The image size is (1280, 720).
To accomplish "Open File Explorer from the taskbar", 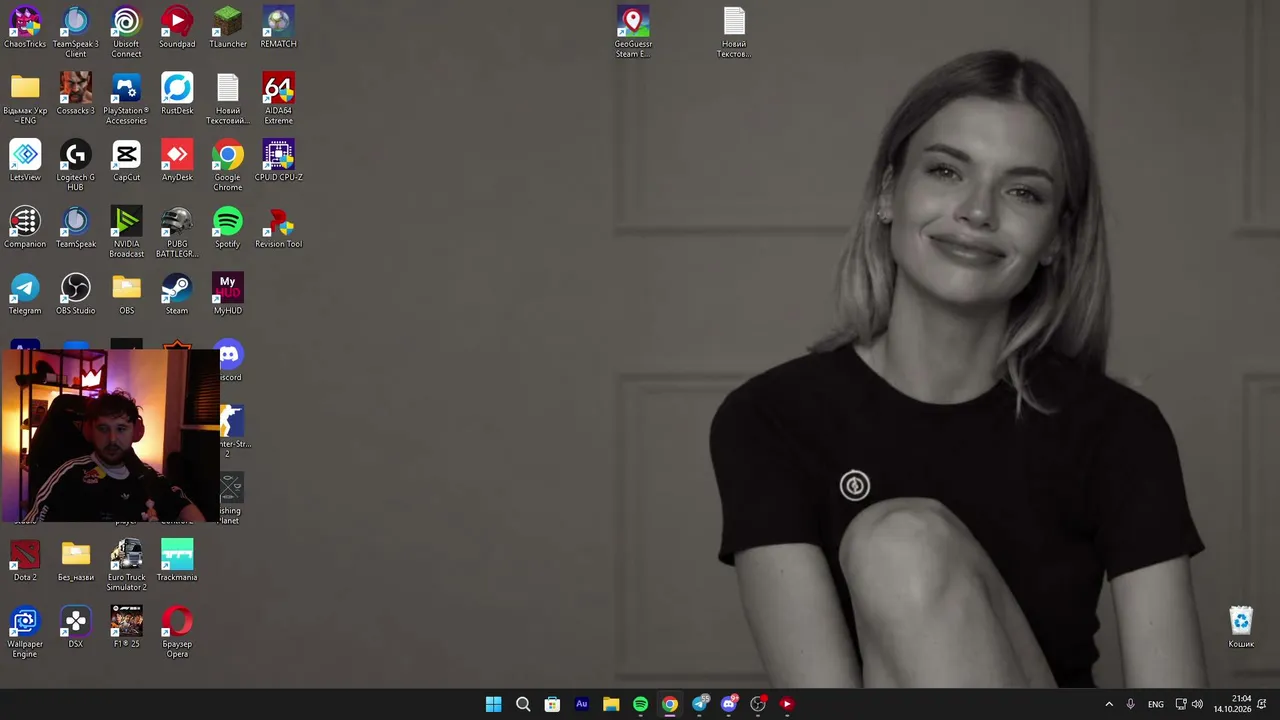I will click(611, 704).
